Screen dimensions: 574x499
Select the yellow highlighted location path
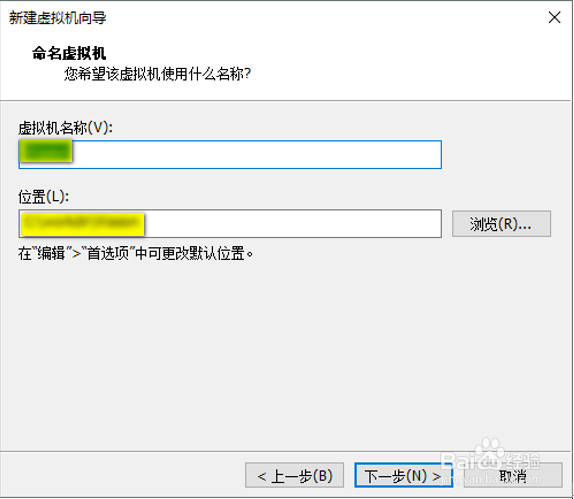83,224
